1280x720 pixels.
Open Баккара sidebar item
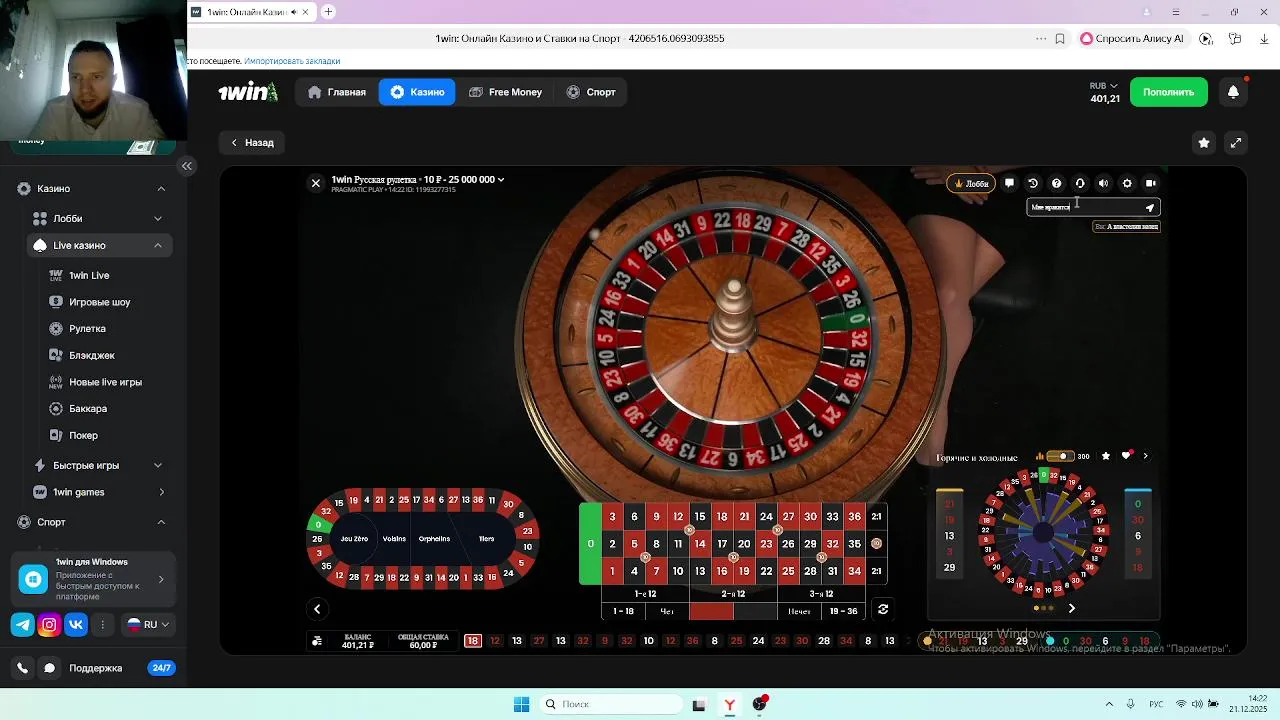(x=88, y=409)
